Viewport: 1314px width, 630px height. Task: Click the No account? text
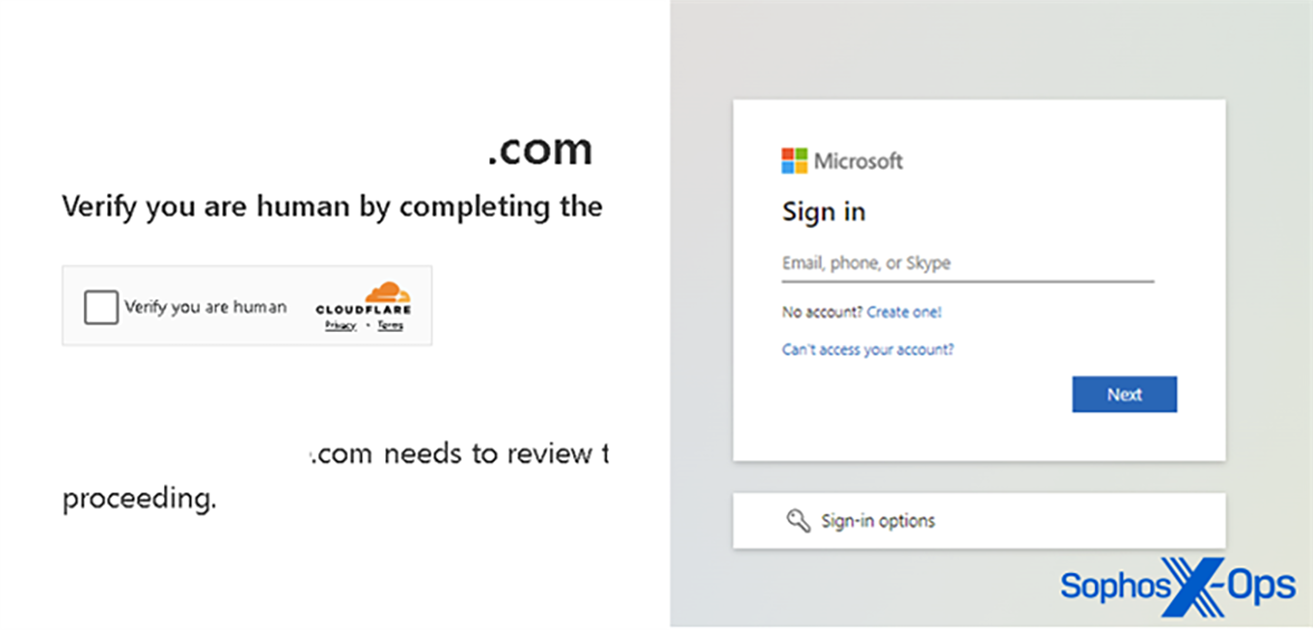click(x=822, y=312)
